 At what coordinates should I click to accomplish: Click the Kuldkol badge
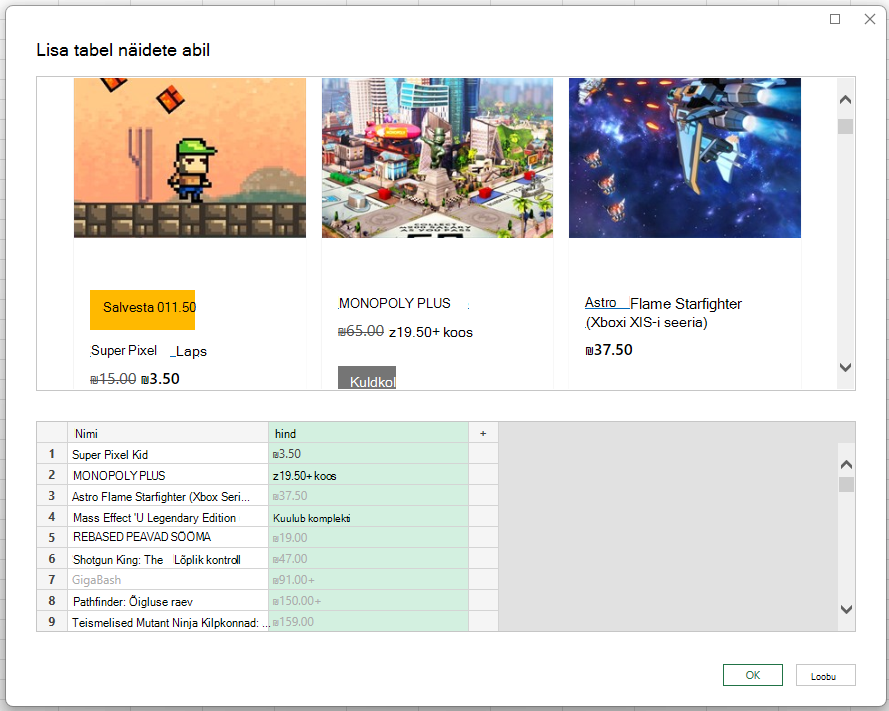367,378
